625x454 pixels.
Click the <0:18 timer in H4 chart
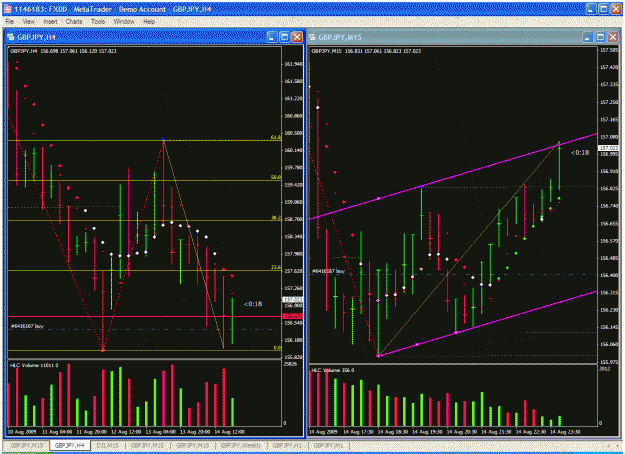pos(253,304)
